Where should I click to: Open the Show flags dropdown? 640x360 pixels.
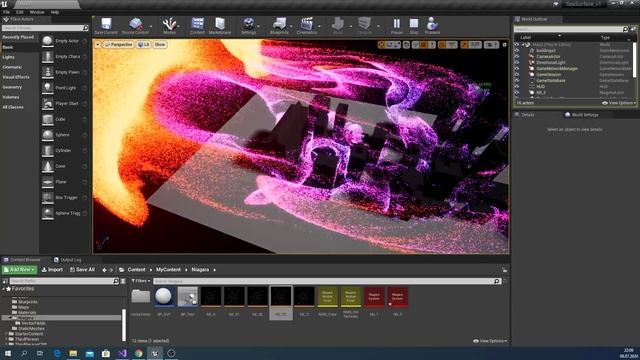click(160, 44)
